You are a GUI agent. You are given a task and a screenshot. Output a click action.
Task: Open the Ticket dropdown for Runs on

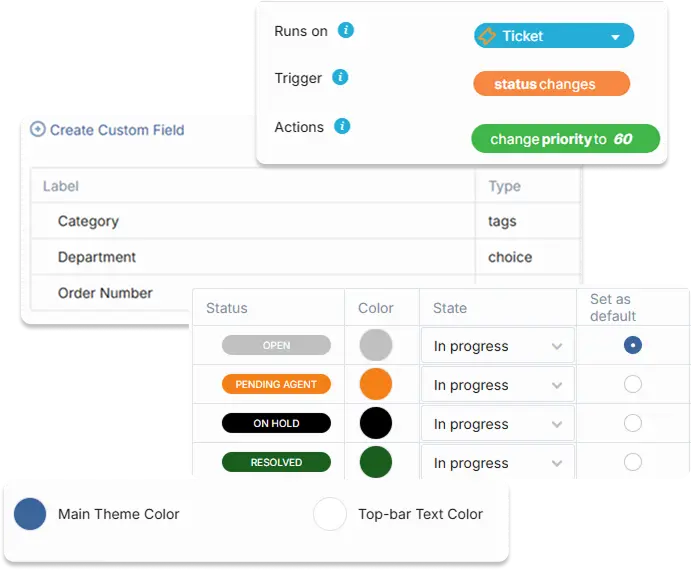tap(615, 38)
